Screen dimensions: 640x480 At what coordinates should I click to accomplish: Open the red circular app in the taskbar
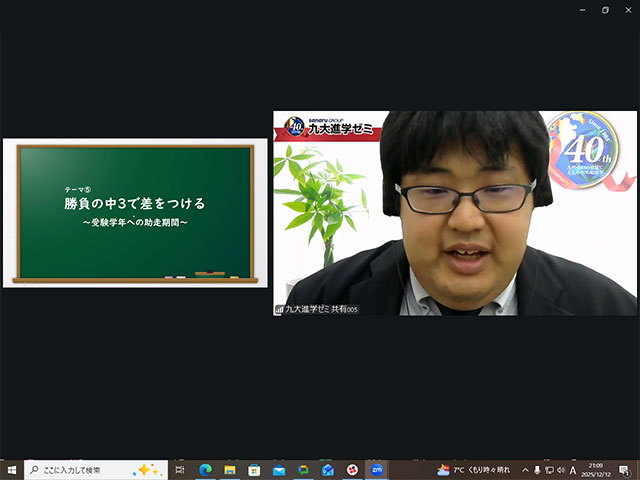(352, 470)
